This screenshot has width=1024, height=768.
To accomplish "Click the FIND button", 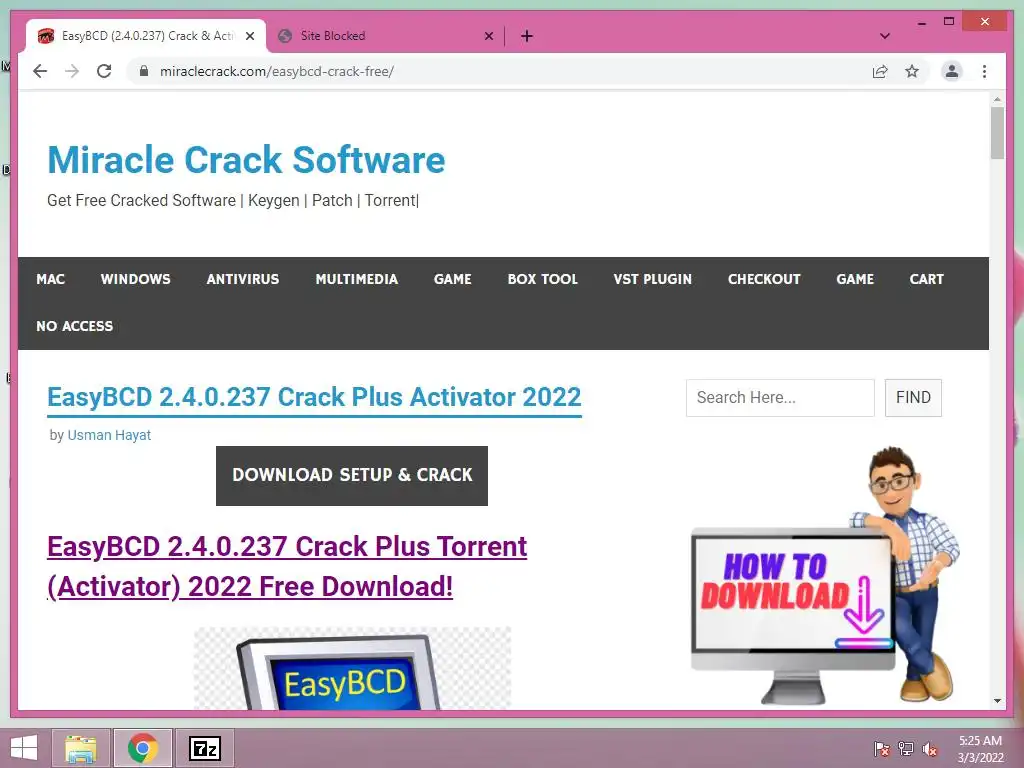I will pos(913,398).
